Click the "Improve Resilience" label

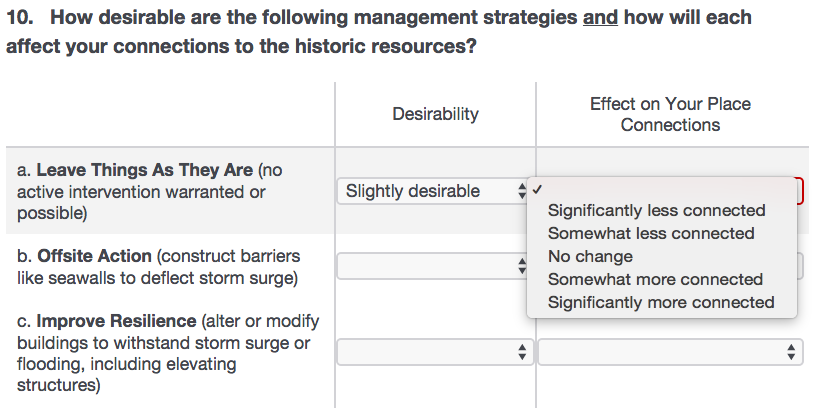[x=116, y=322]
